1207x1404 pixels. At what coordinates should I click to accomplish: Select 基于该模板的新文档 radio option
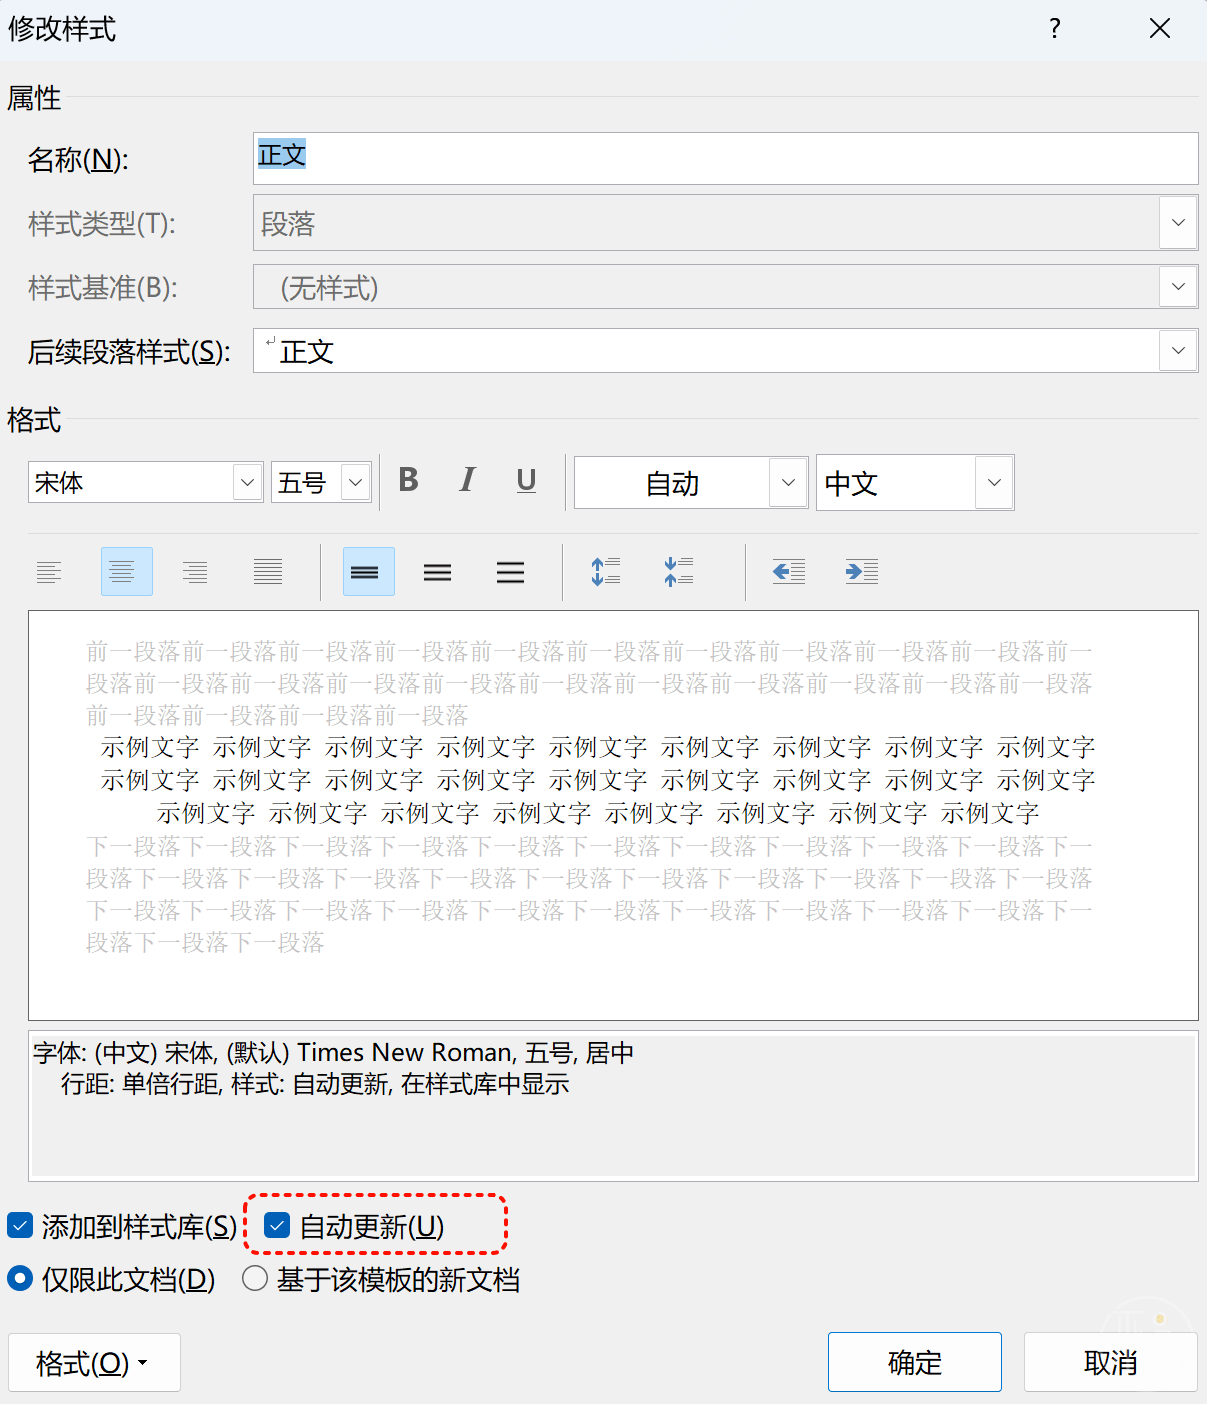(256, 1279)
